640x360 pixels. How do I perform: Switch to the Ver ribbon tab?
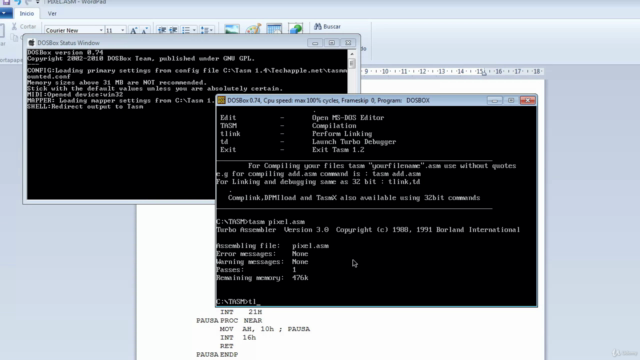pyautogui.click(x=52, y=13)
